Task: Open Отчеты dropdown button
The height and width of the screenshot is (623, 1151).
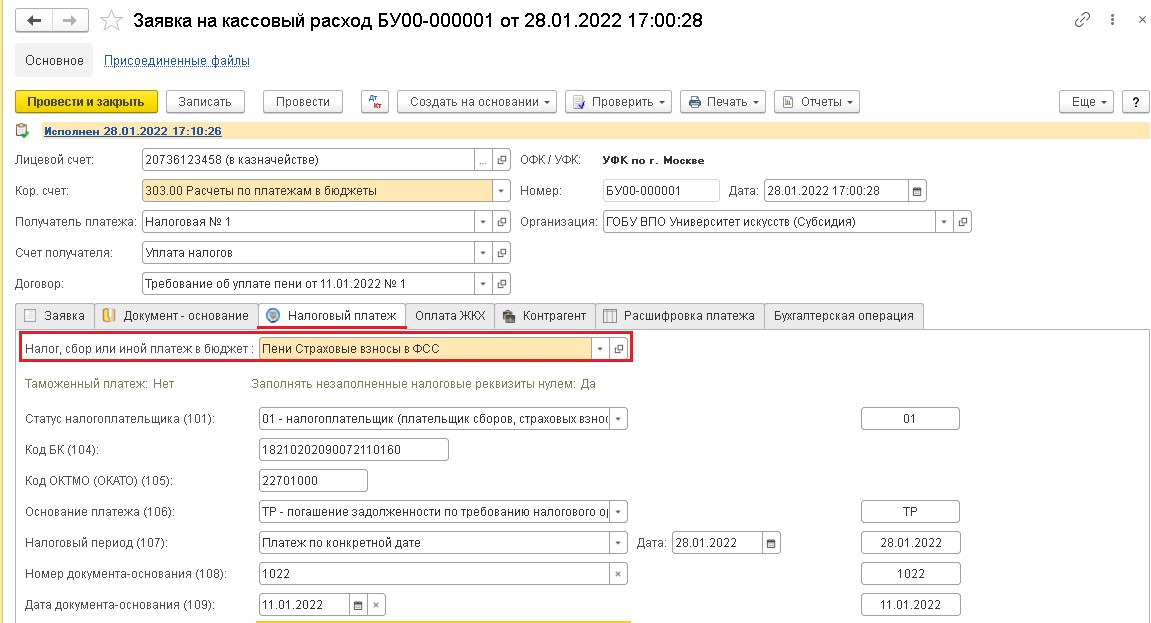Action: coord(817,102)
